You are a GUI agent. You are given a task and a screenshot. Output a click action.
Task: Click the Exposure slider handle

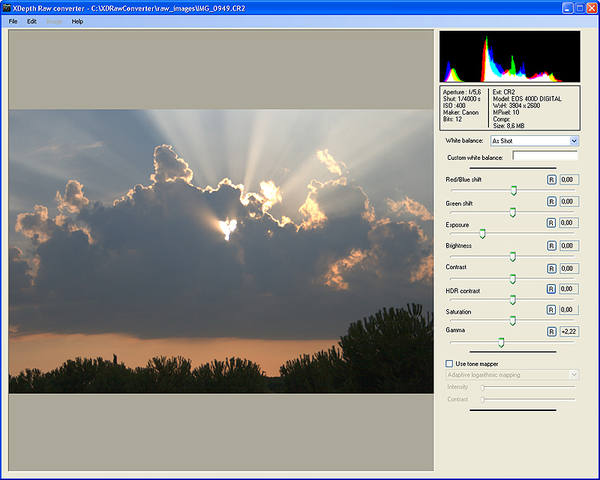click(x=482, y=233)
